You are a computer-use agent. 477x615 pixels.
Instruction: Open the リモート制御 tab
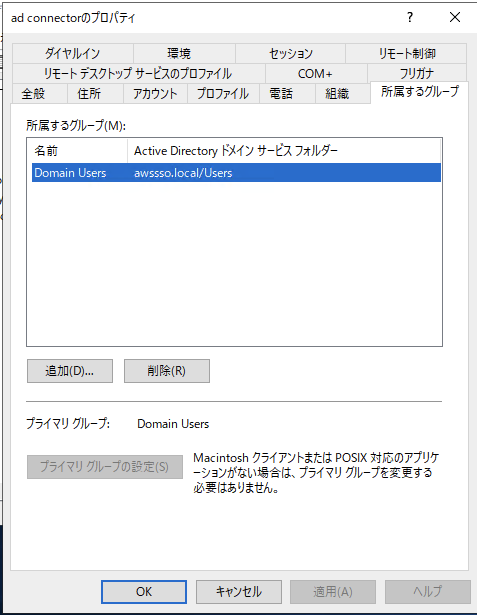(406, 53)
